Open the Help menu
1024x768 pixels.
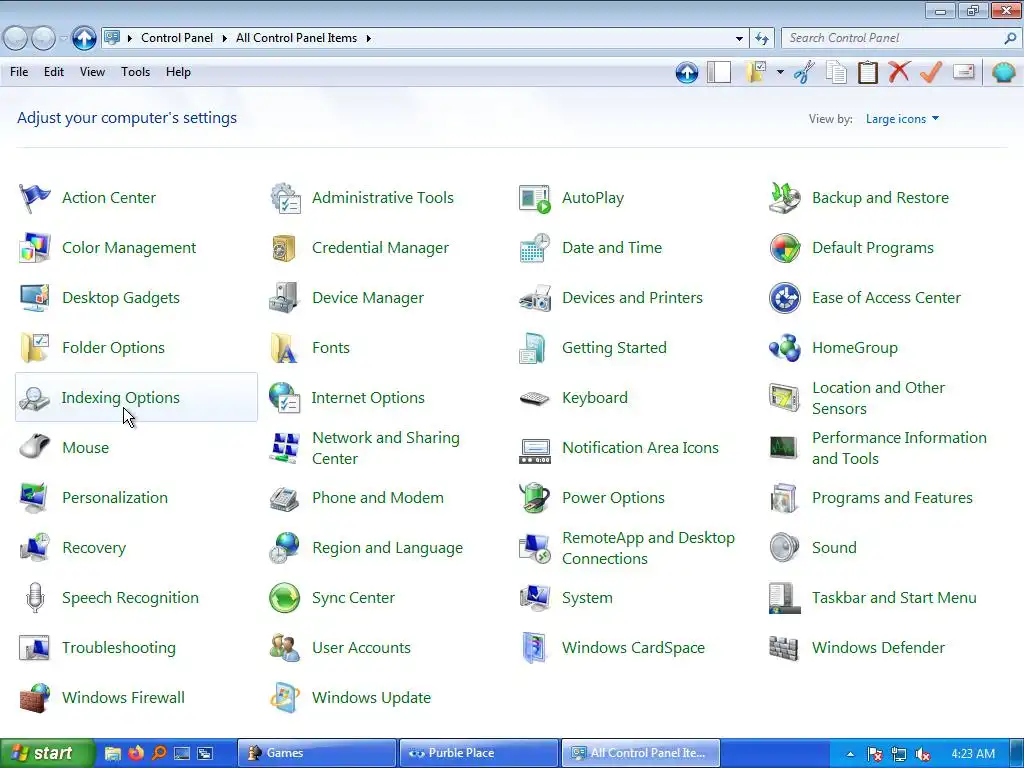(178, 72)
